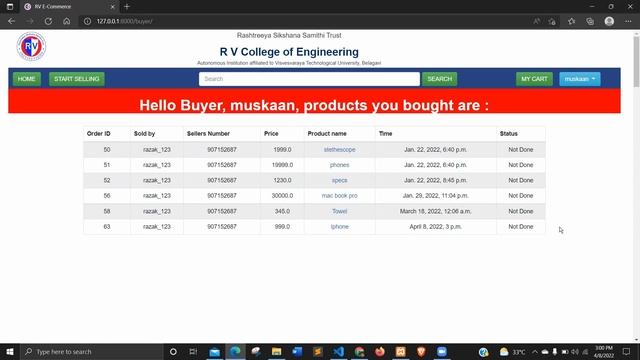Open the Get Help icon in taskbar
This screenshot has height=360, width=640.
pos(484,352)
